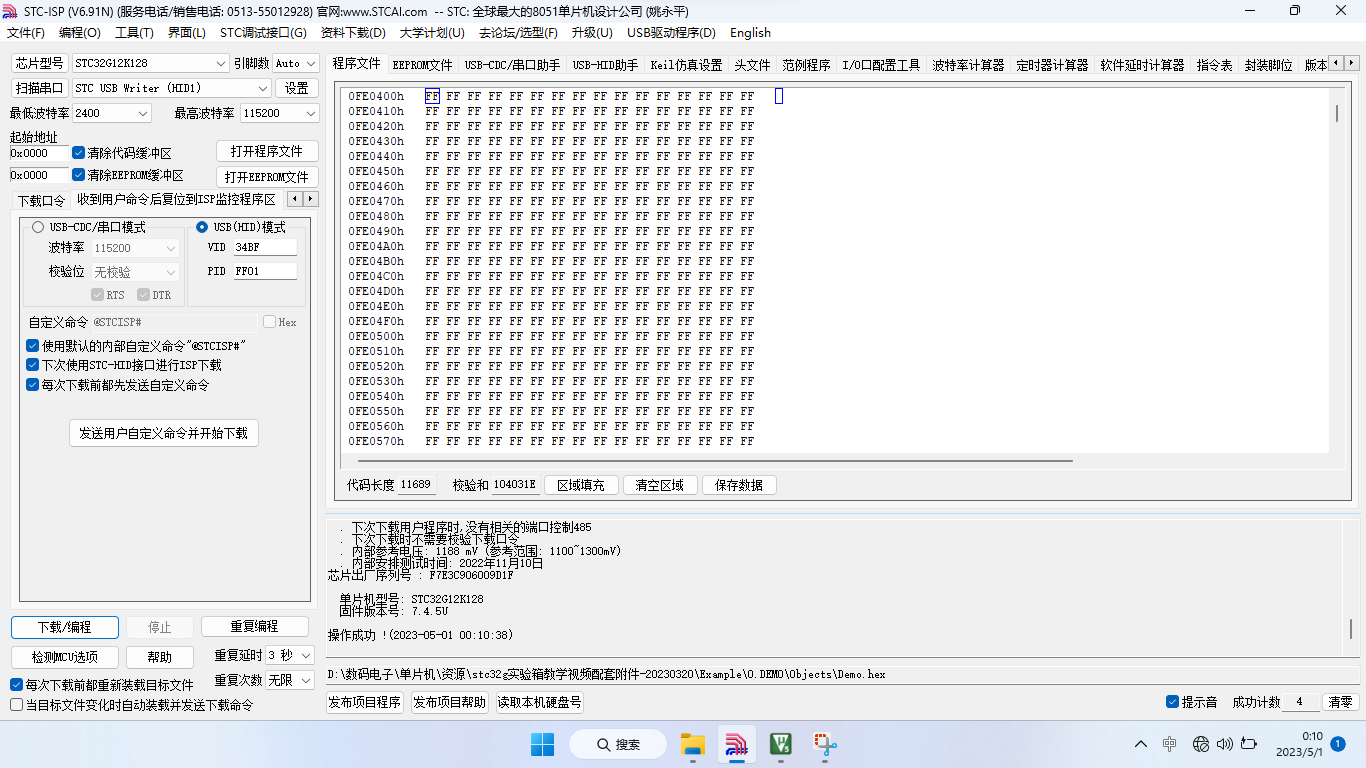Click 发送用户自定义命令并开始下载 button
Viewport: 1366px width, 768px height.
[x=163, y=433]
